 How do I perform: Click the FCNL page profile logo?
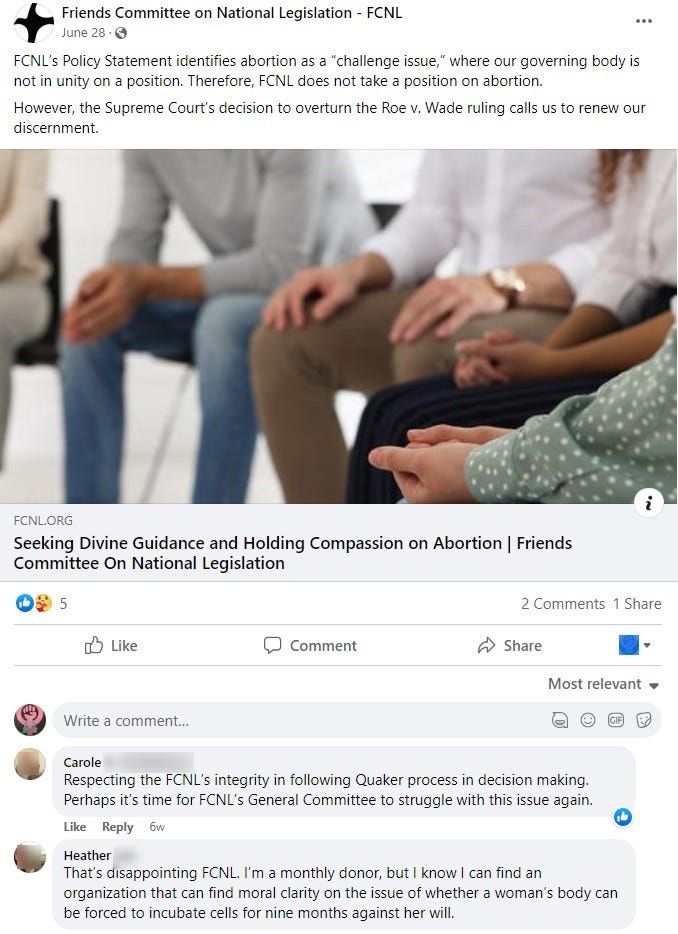point(34,22)
